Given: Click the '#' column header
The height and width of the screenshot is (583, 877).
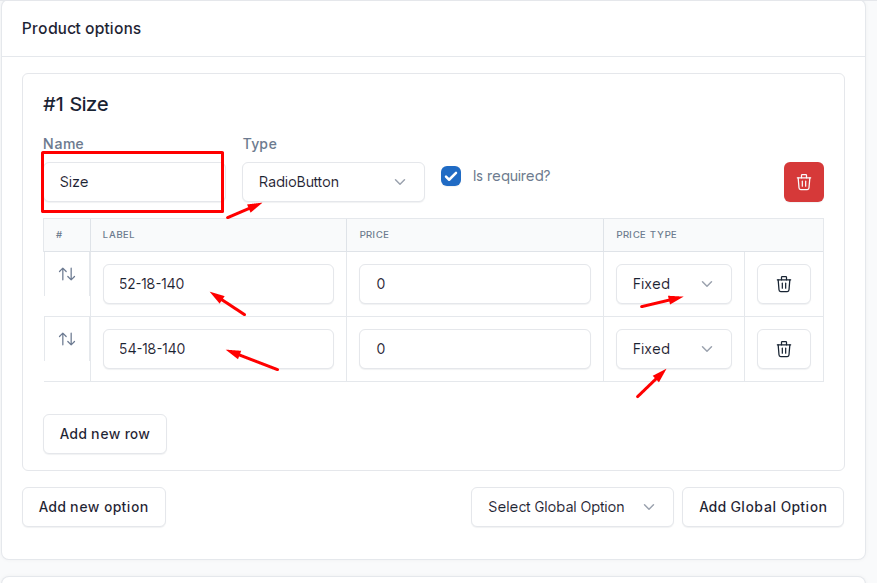Looking at the screenshot, I should coord(59,235).
